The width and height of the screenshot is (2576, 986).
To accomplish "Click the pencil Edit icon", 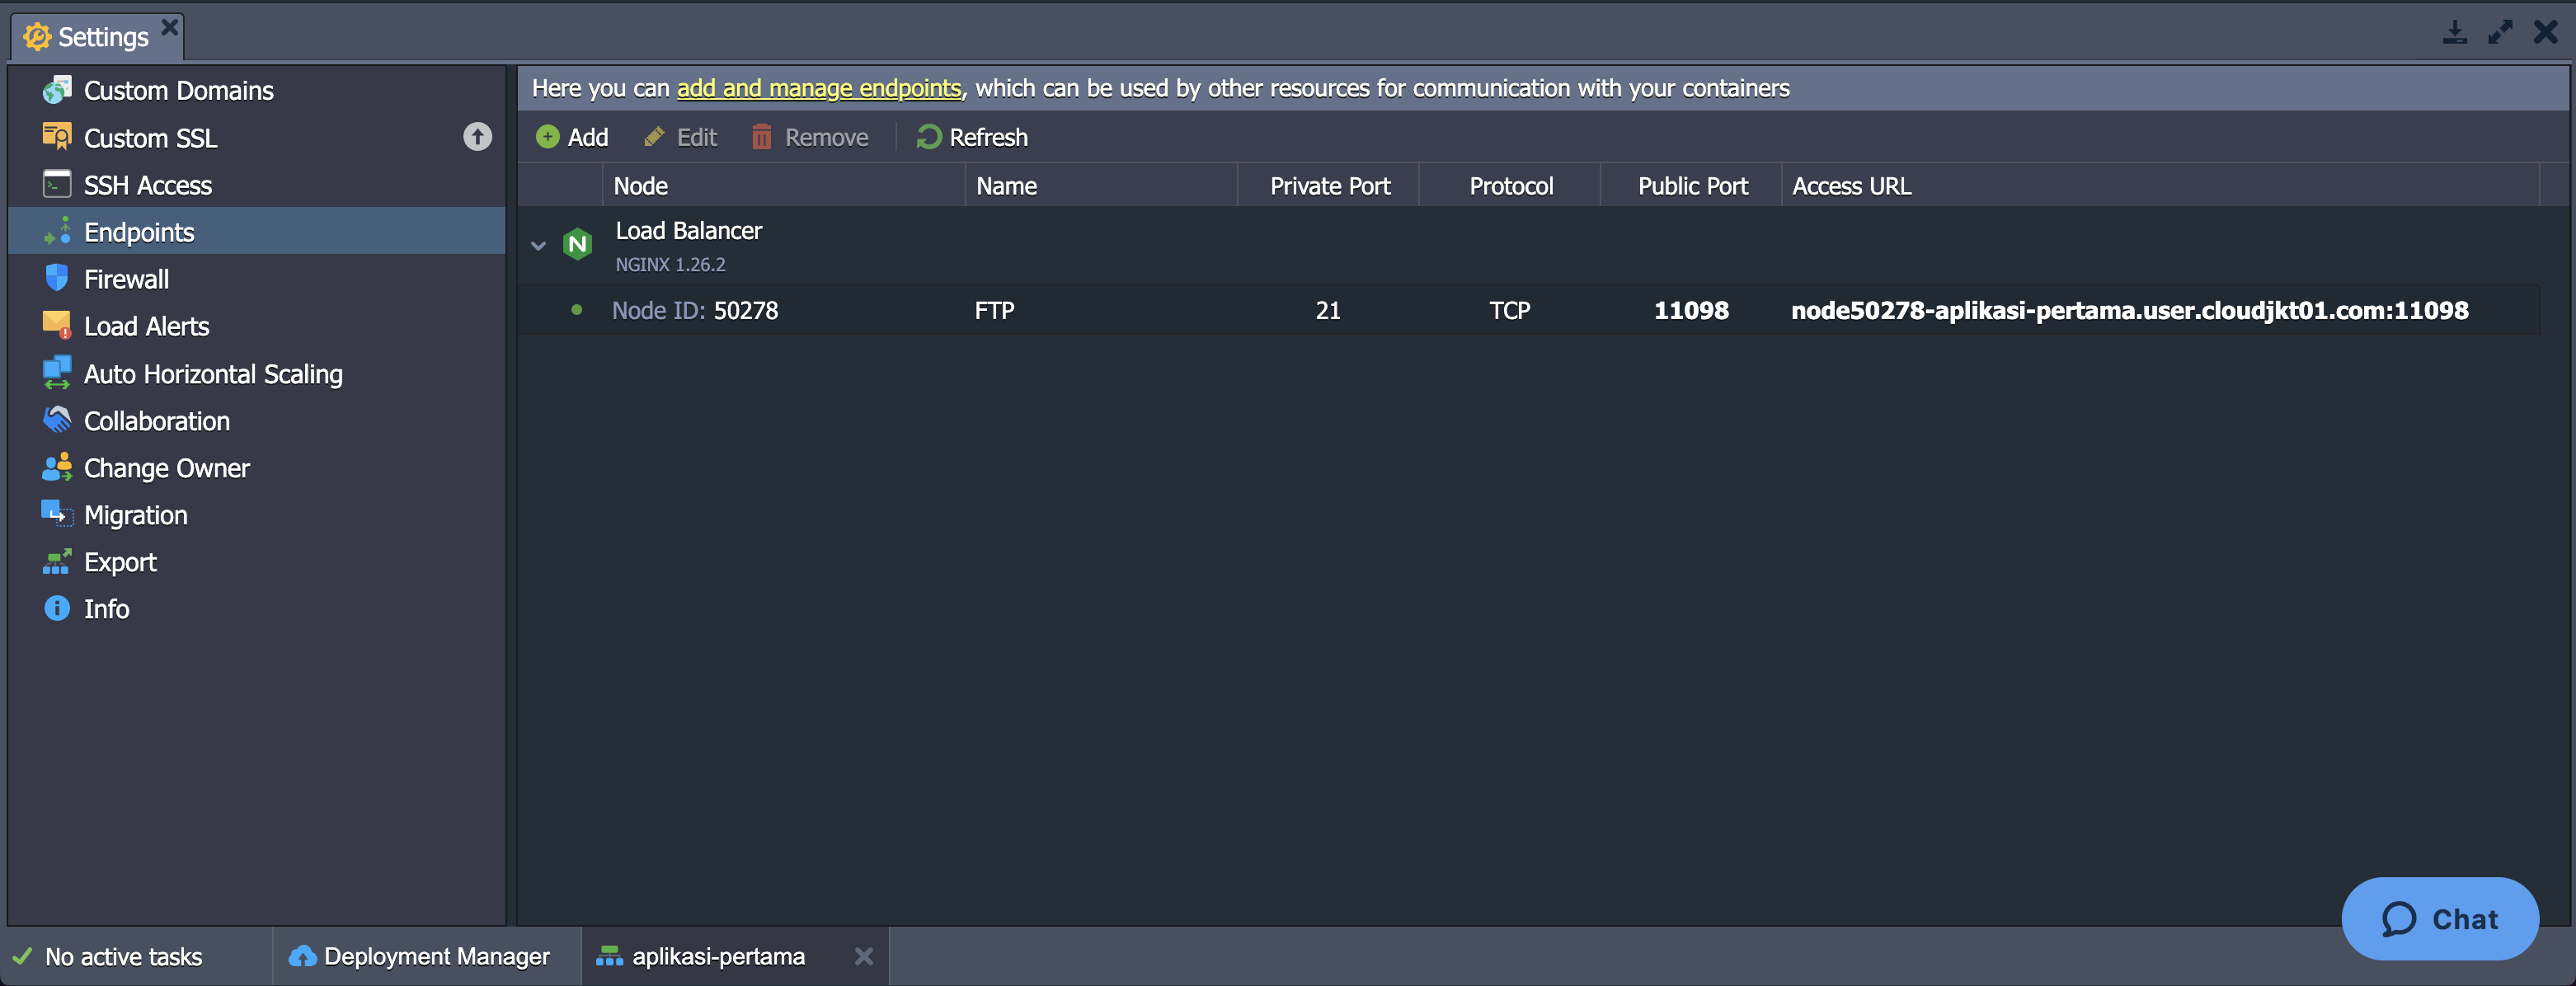I will (x=654, y=137).
